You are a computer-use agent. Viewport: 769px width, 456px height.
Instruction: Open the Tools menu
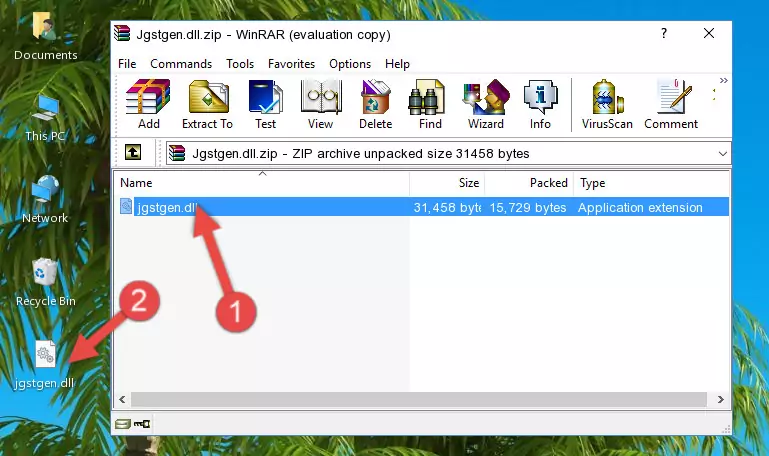pyautogui.click(x=240, y=64)
